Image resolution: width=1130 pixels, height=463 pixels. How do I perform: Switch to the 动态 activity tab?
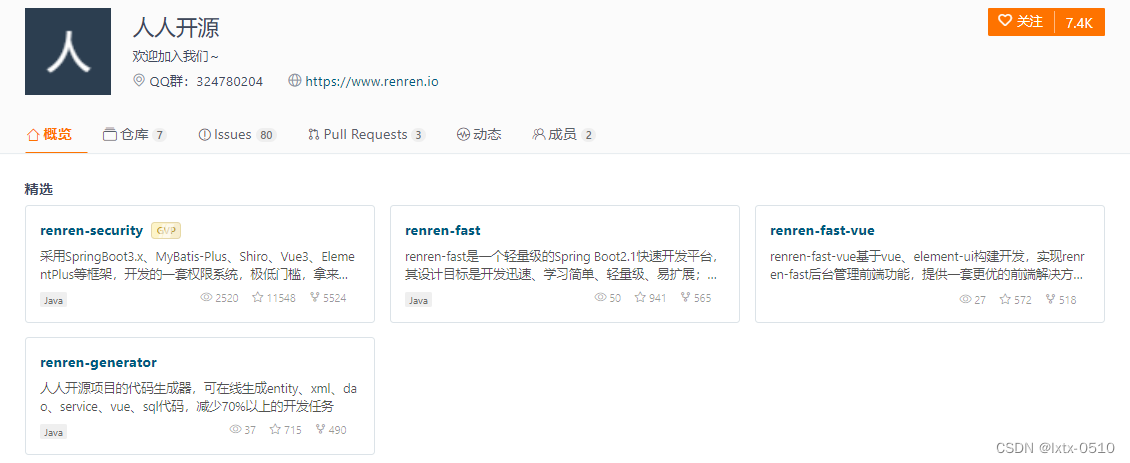479,134
